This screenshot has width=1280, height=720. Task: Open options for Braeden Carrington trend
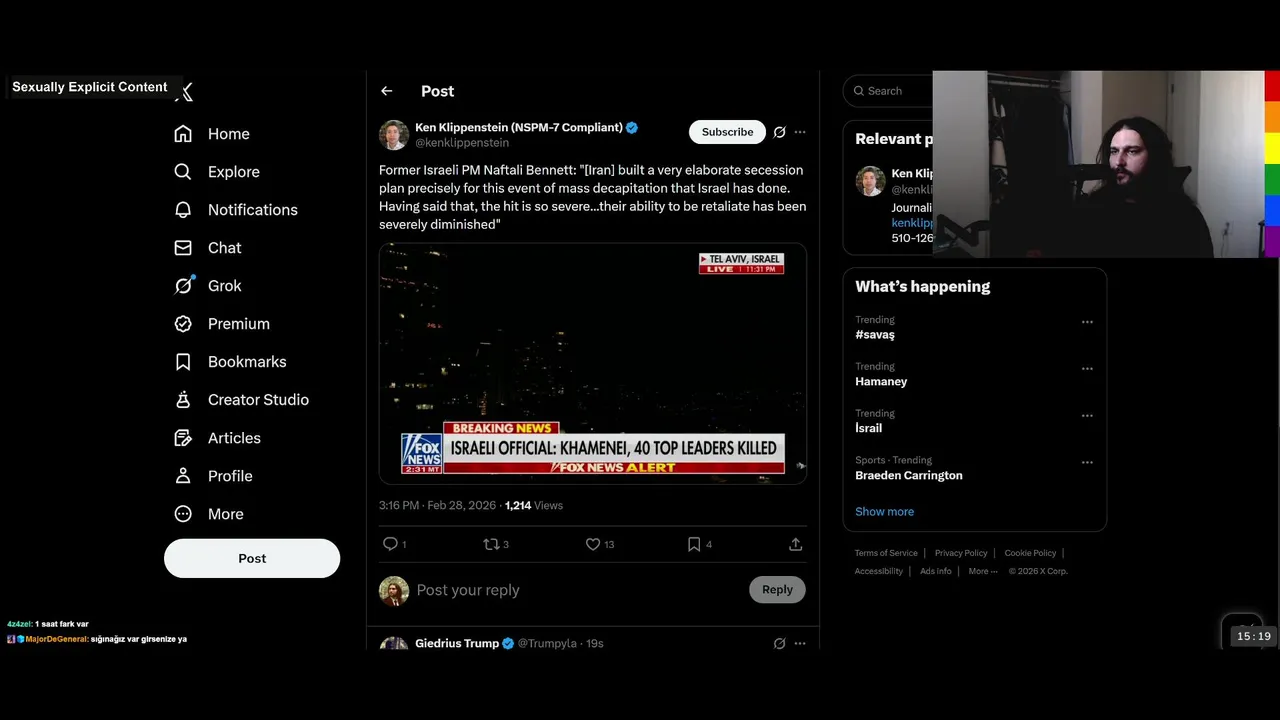1087,463
